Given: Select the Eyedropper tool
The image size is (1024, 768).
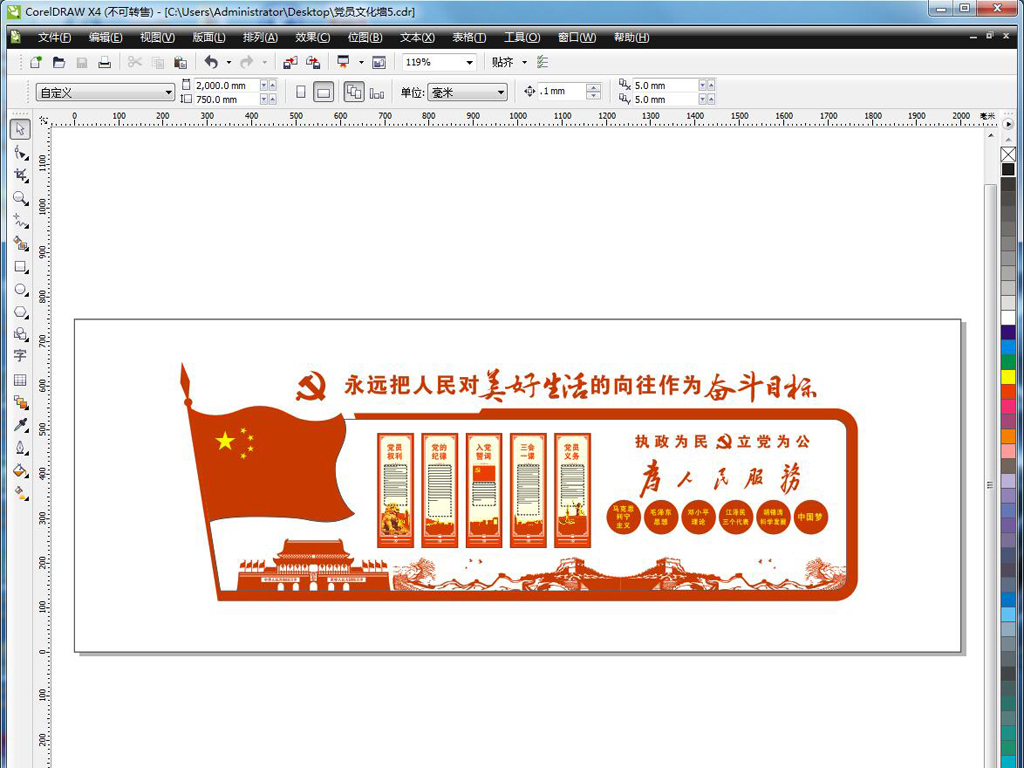Looking at the screenshot, I should [20, 425].
